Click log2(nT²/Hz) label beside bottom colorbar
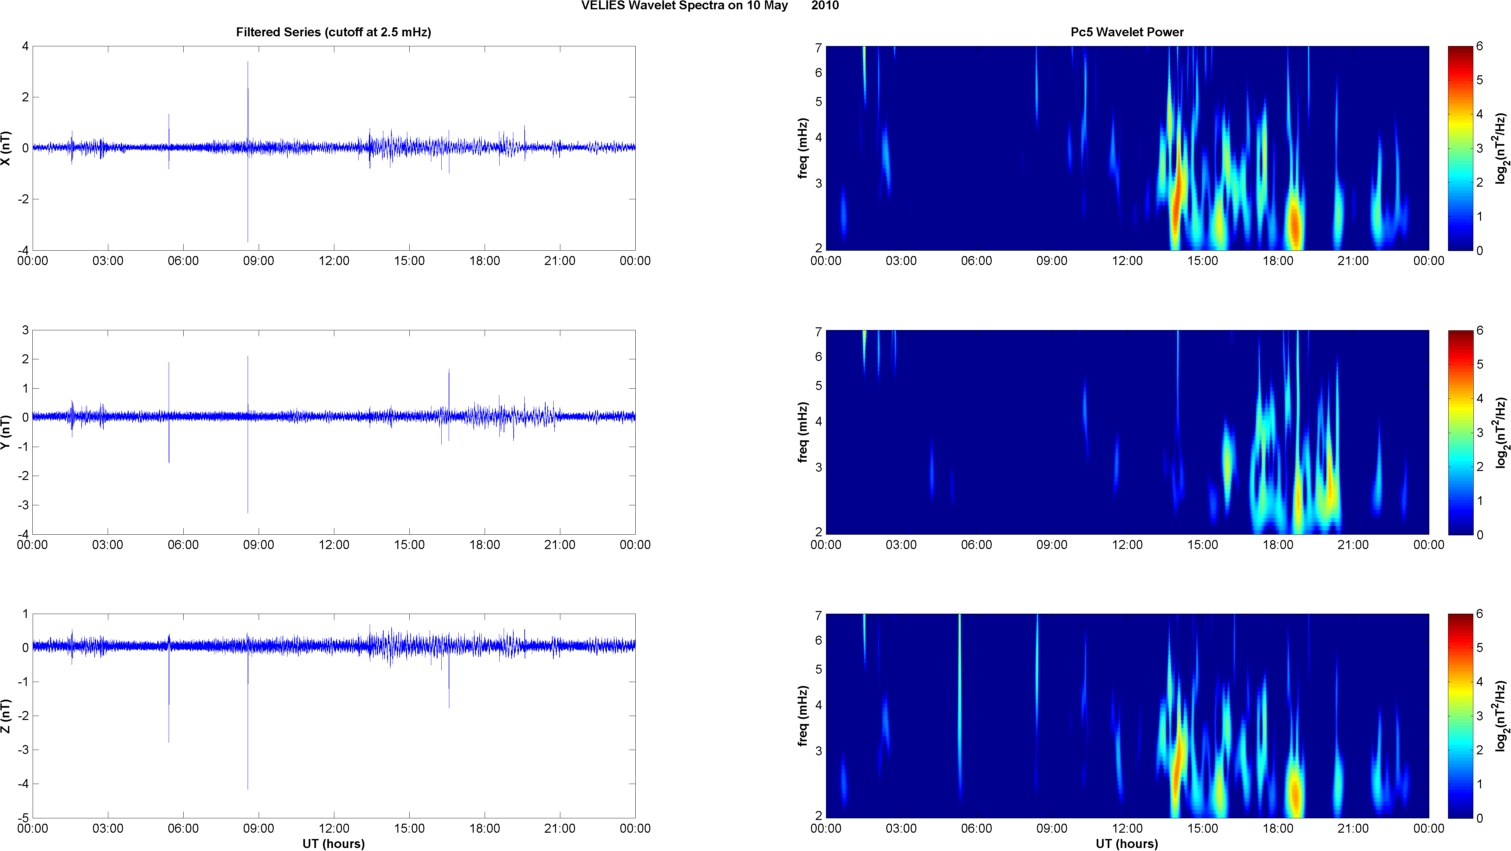 pyautogui.click(x=1501, y=716)
